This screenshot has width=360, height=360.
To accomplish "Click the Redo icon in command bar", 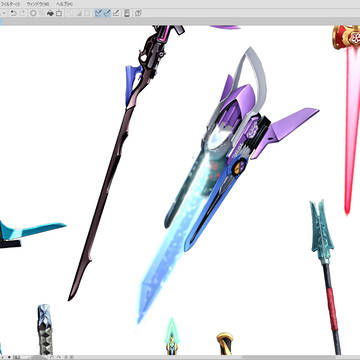I will pyautogui.click(x=23, y=13).
